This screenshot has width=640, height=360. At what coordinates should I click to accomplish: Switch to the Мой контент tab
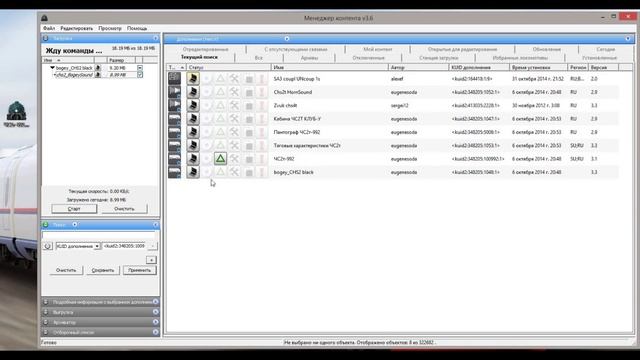[x=378, y=49]
